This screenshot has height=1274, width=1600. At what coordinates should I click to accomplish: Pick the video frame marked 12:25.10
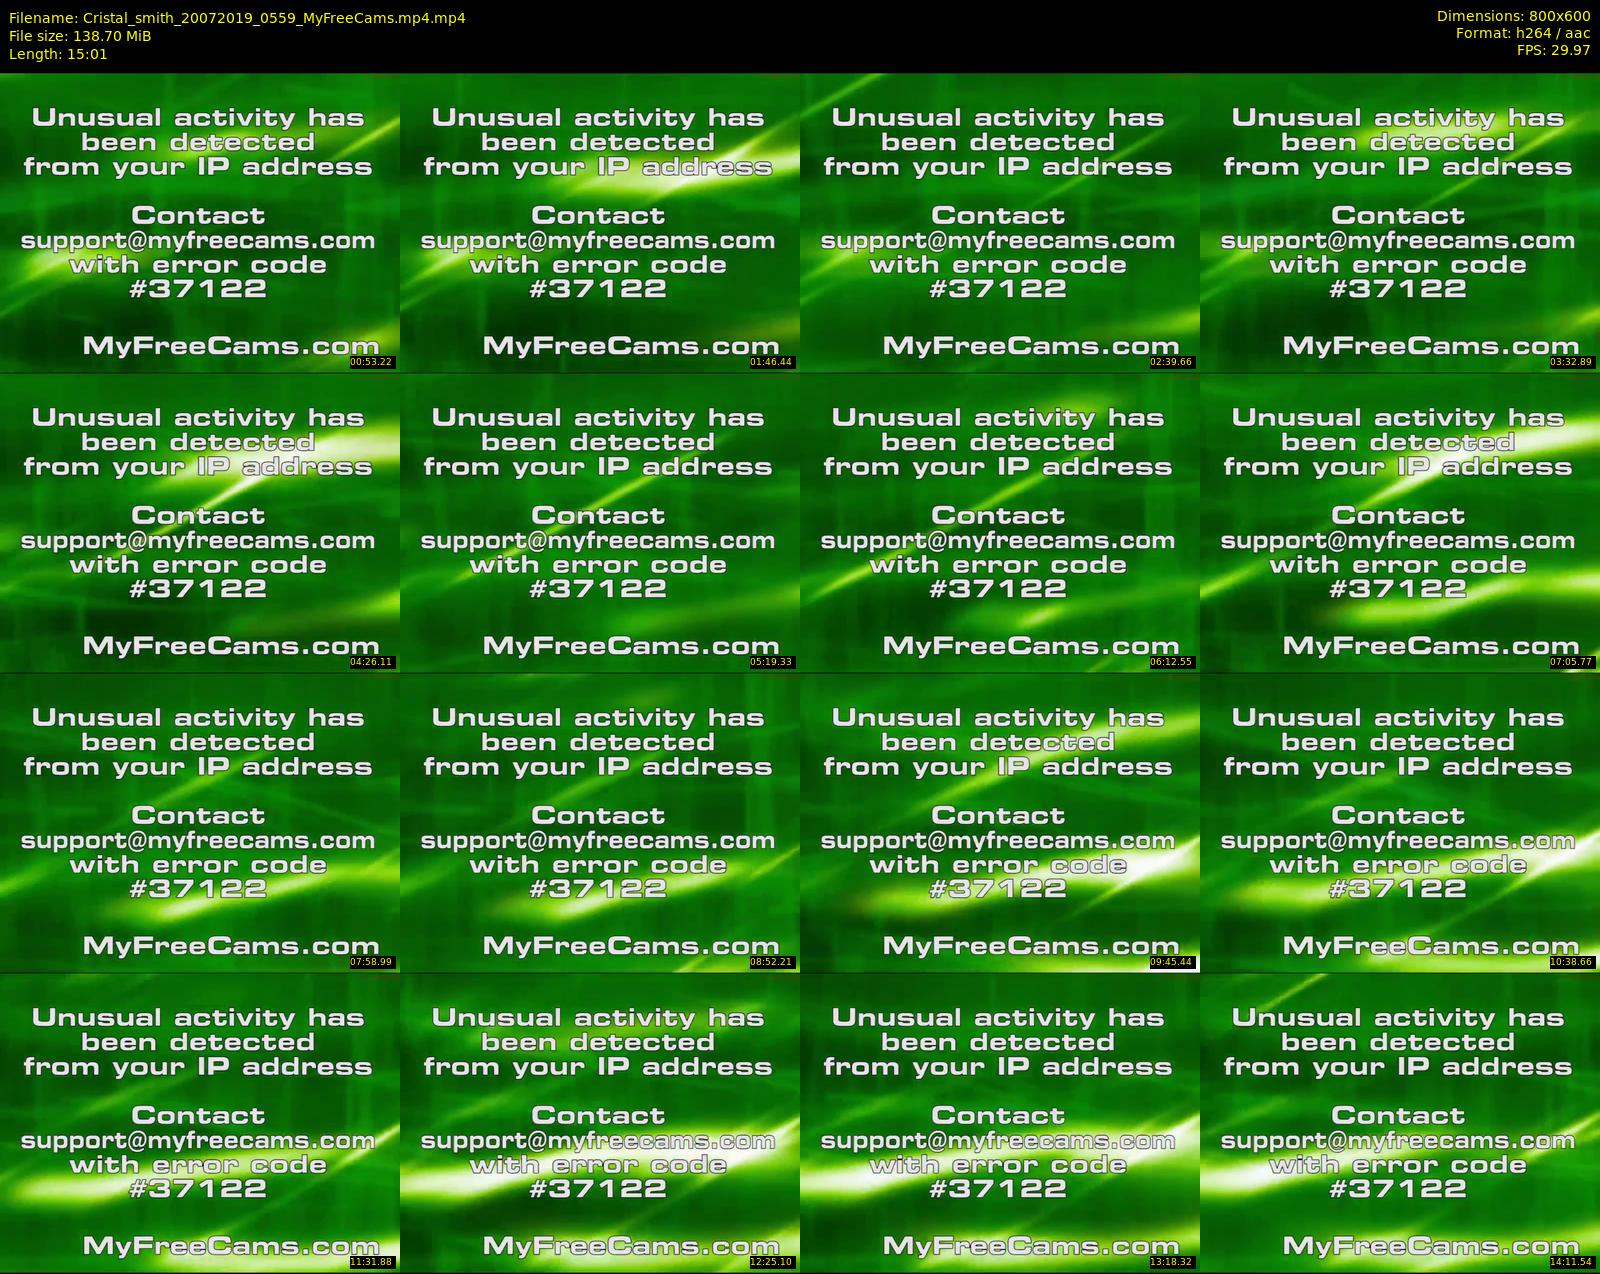pyautogui.click(x=599, y=1122)
